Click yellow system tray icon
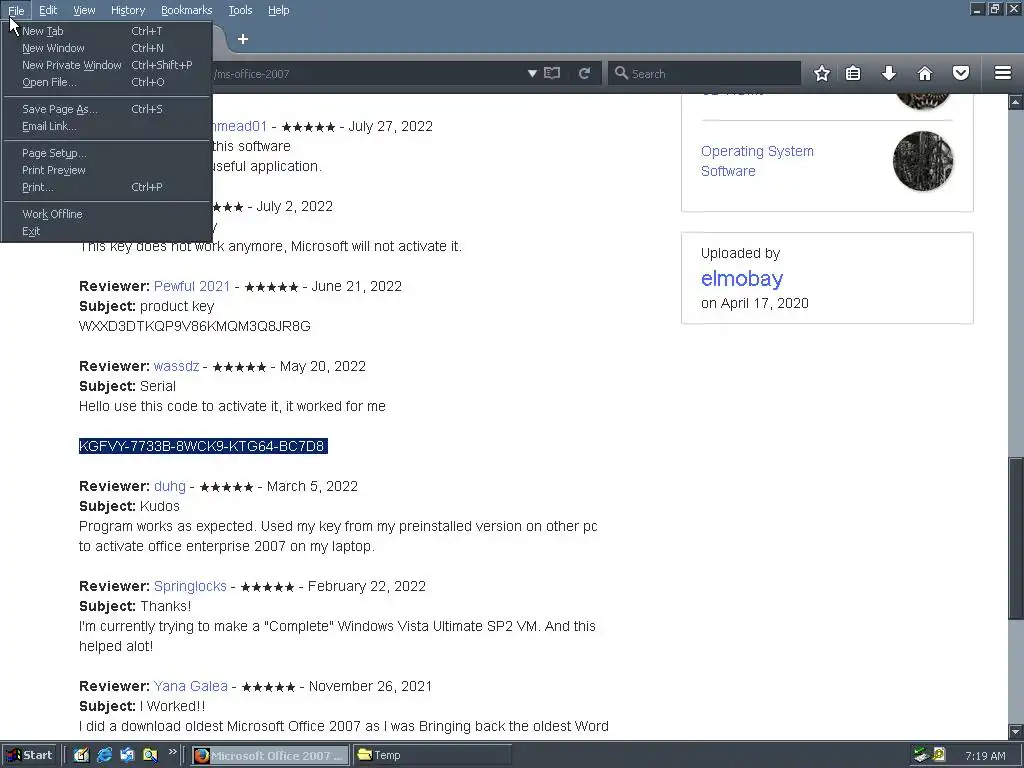This screenshot has width=1024, height=768. 939,756
